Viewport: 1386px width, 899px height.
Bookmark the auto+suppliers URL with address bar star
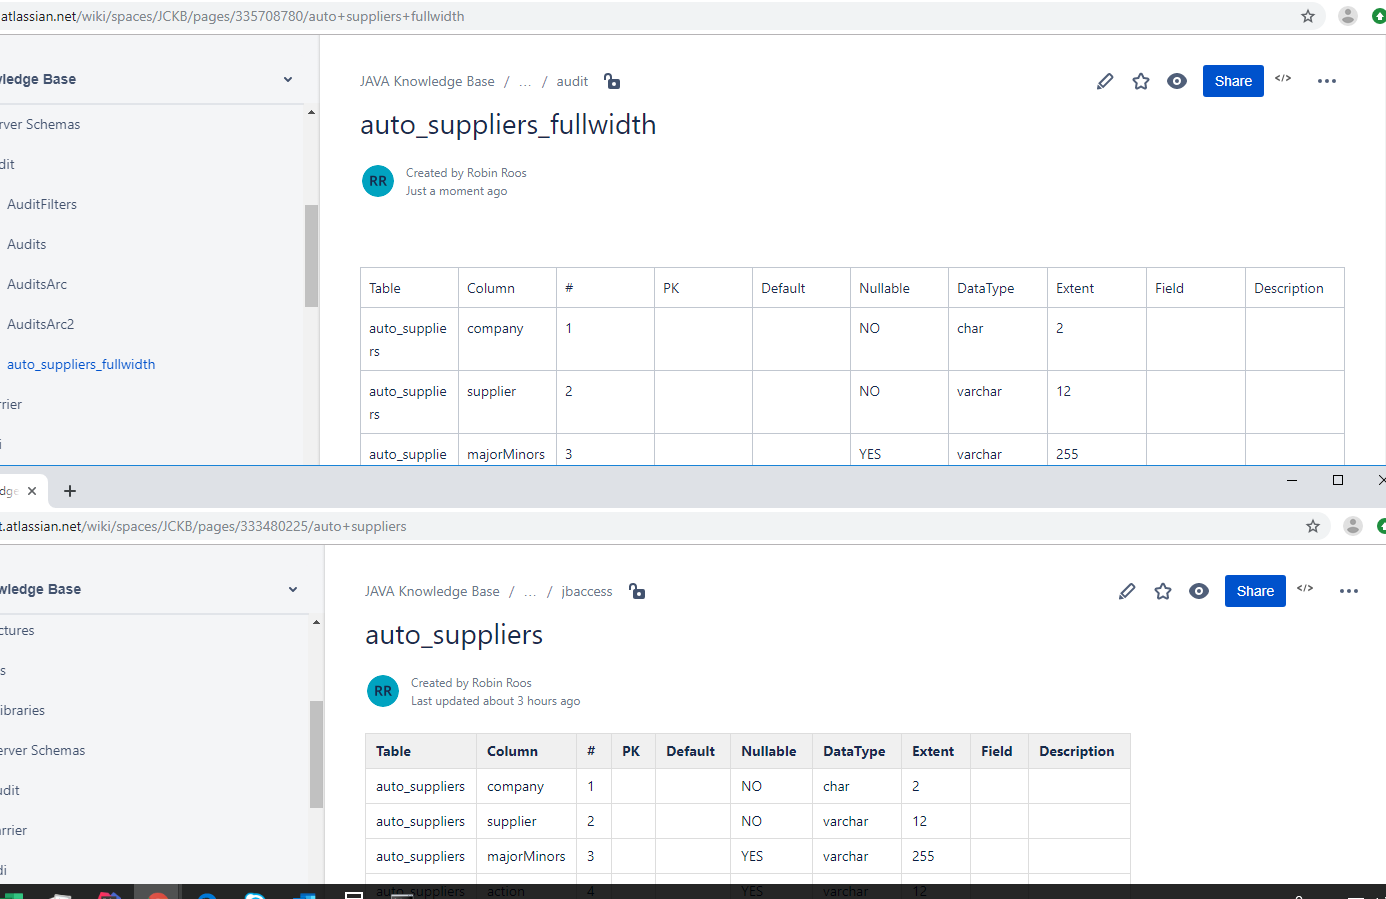(1313, 526)
